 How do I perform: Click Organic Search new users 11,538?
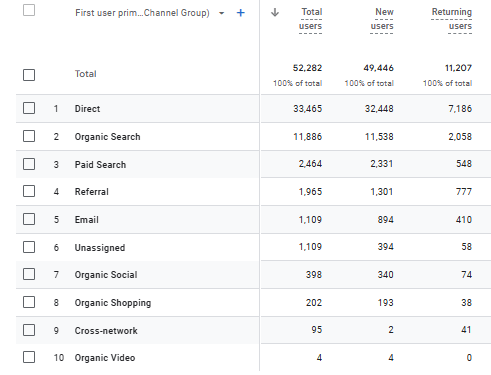[379, 137]
